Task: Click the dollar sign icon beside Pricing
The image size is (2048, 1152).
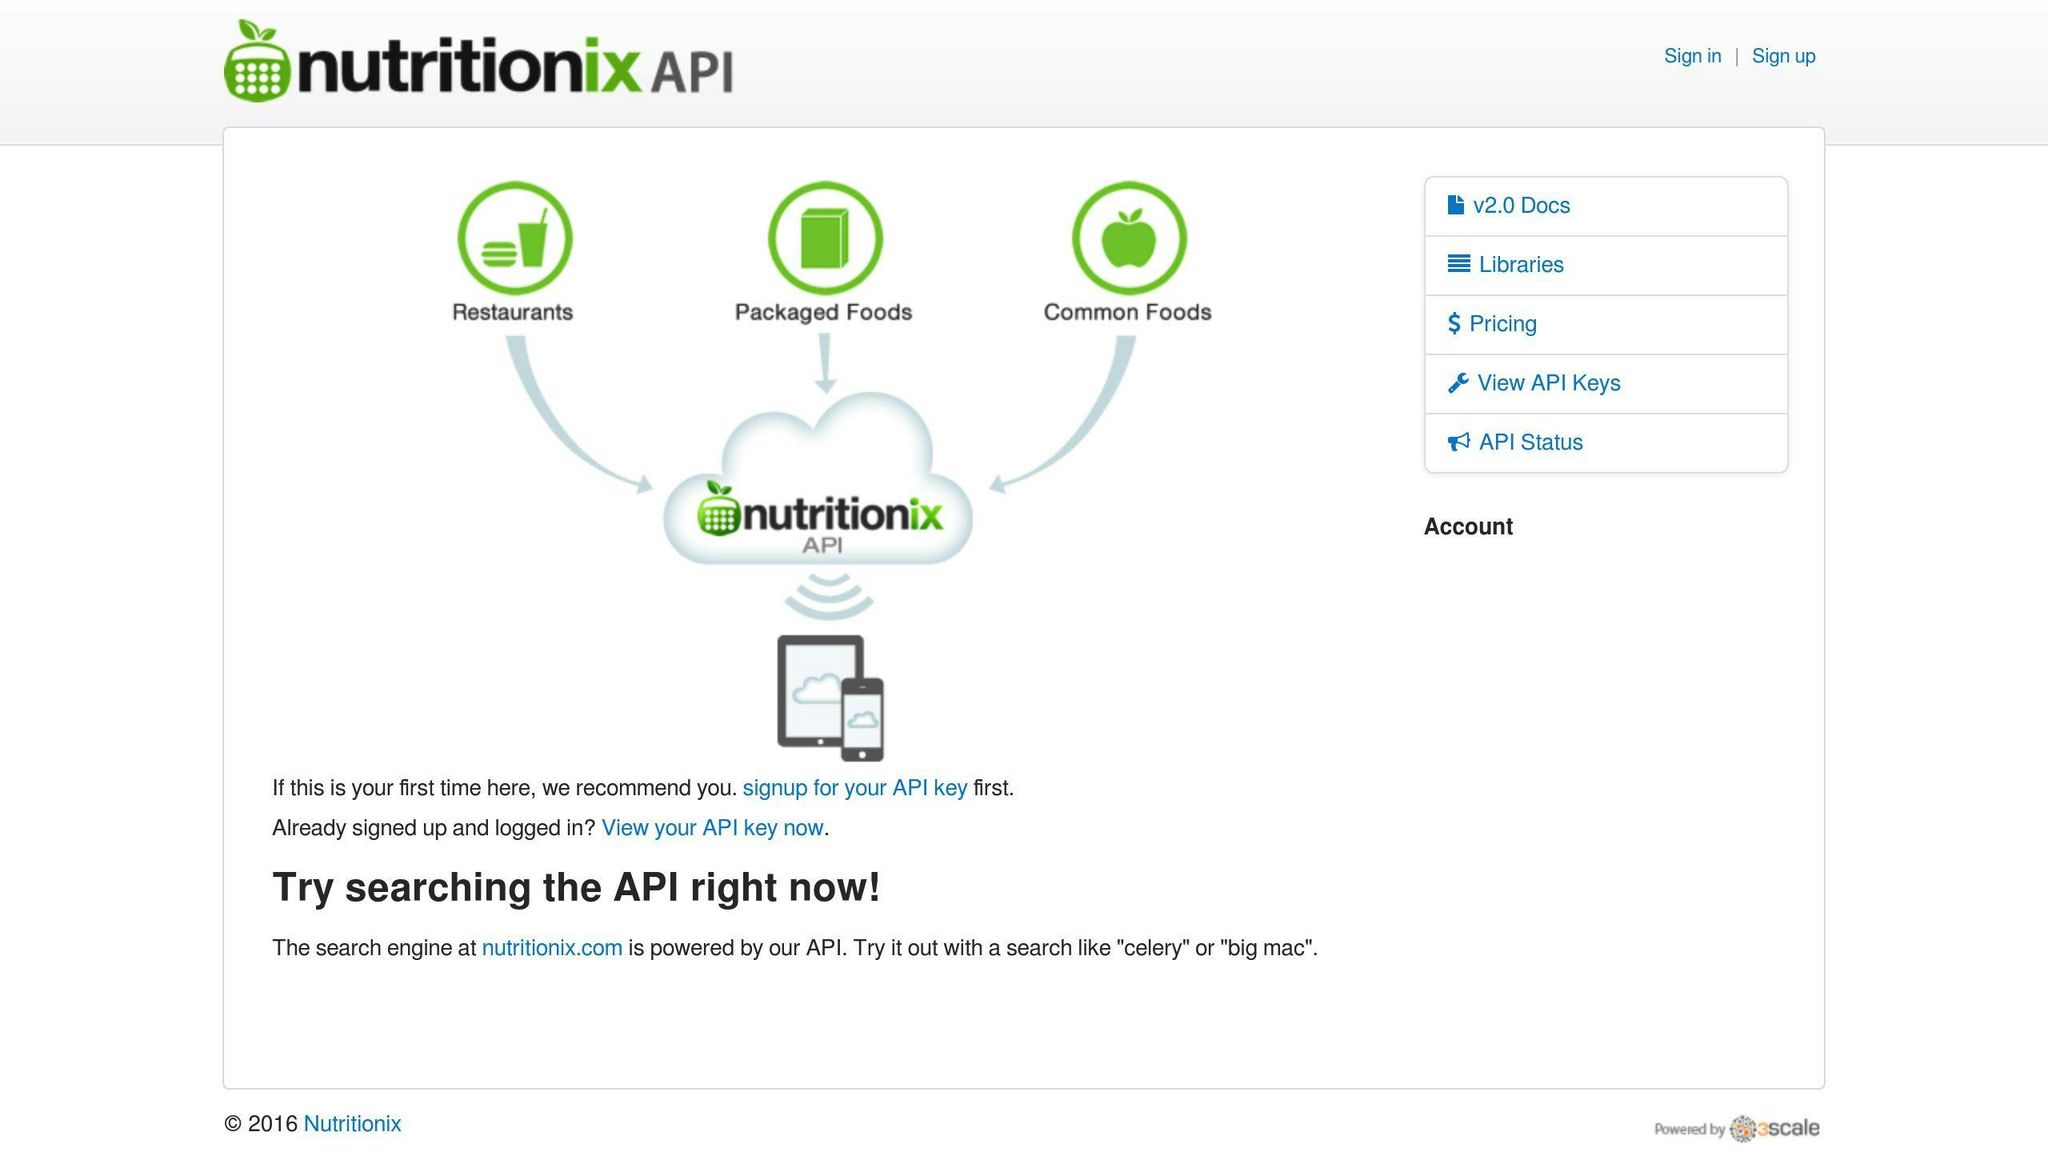Action: pyautogui.click(x=1454, y=323)
